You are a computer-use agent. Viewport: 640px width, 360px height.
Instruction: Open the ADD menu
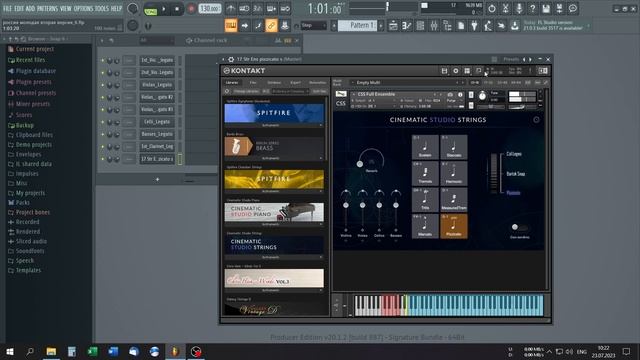pos(30,8)
